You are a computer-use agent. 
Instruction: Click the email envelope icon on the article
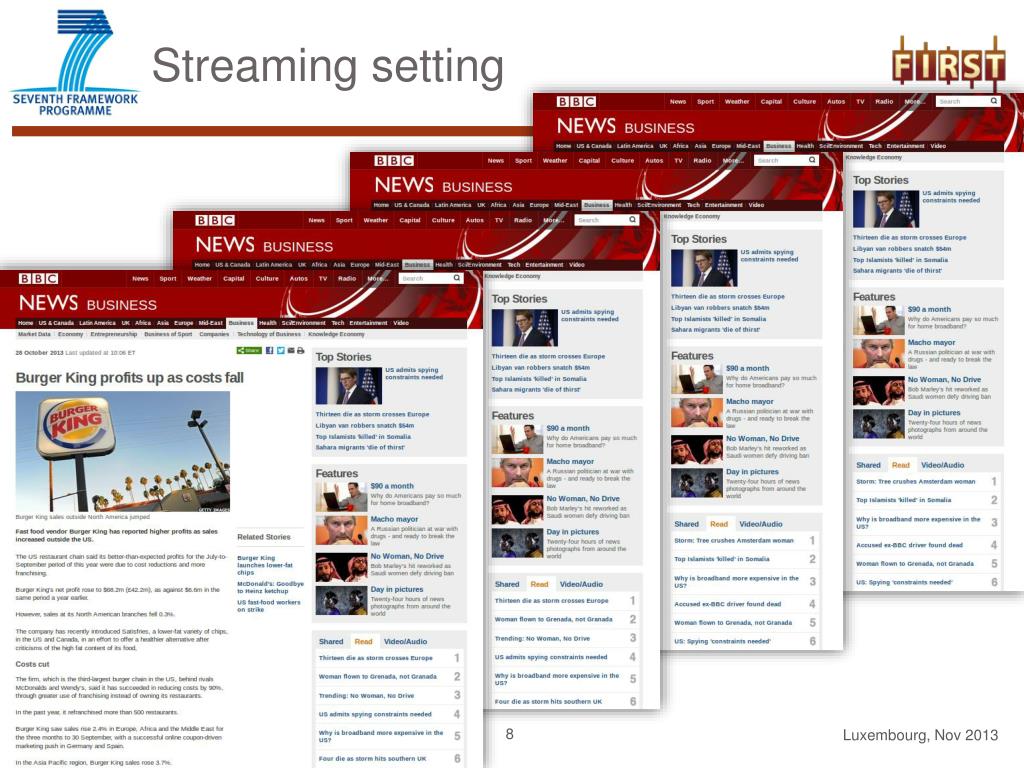[x=291, y=351]
